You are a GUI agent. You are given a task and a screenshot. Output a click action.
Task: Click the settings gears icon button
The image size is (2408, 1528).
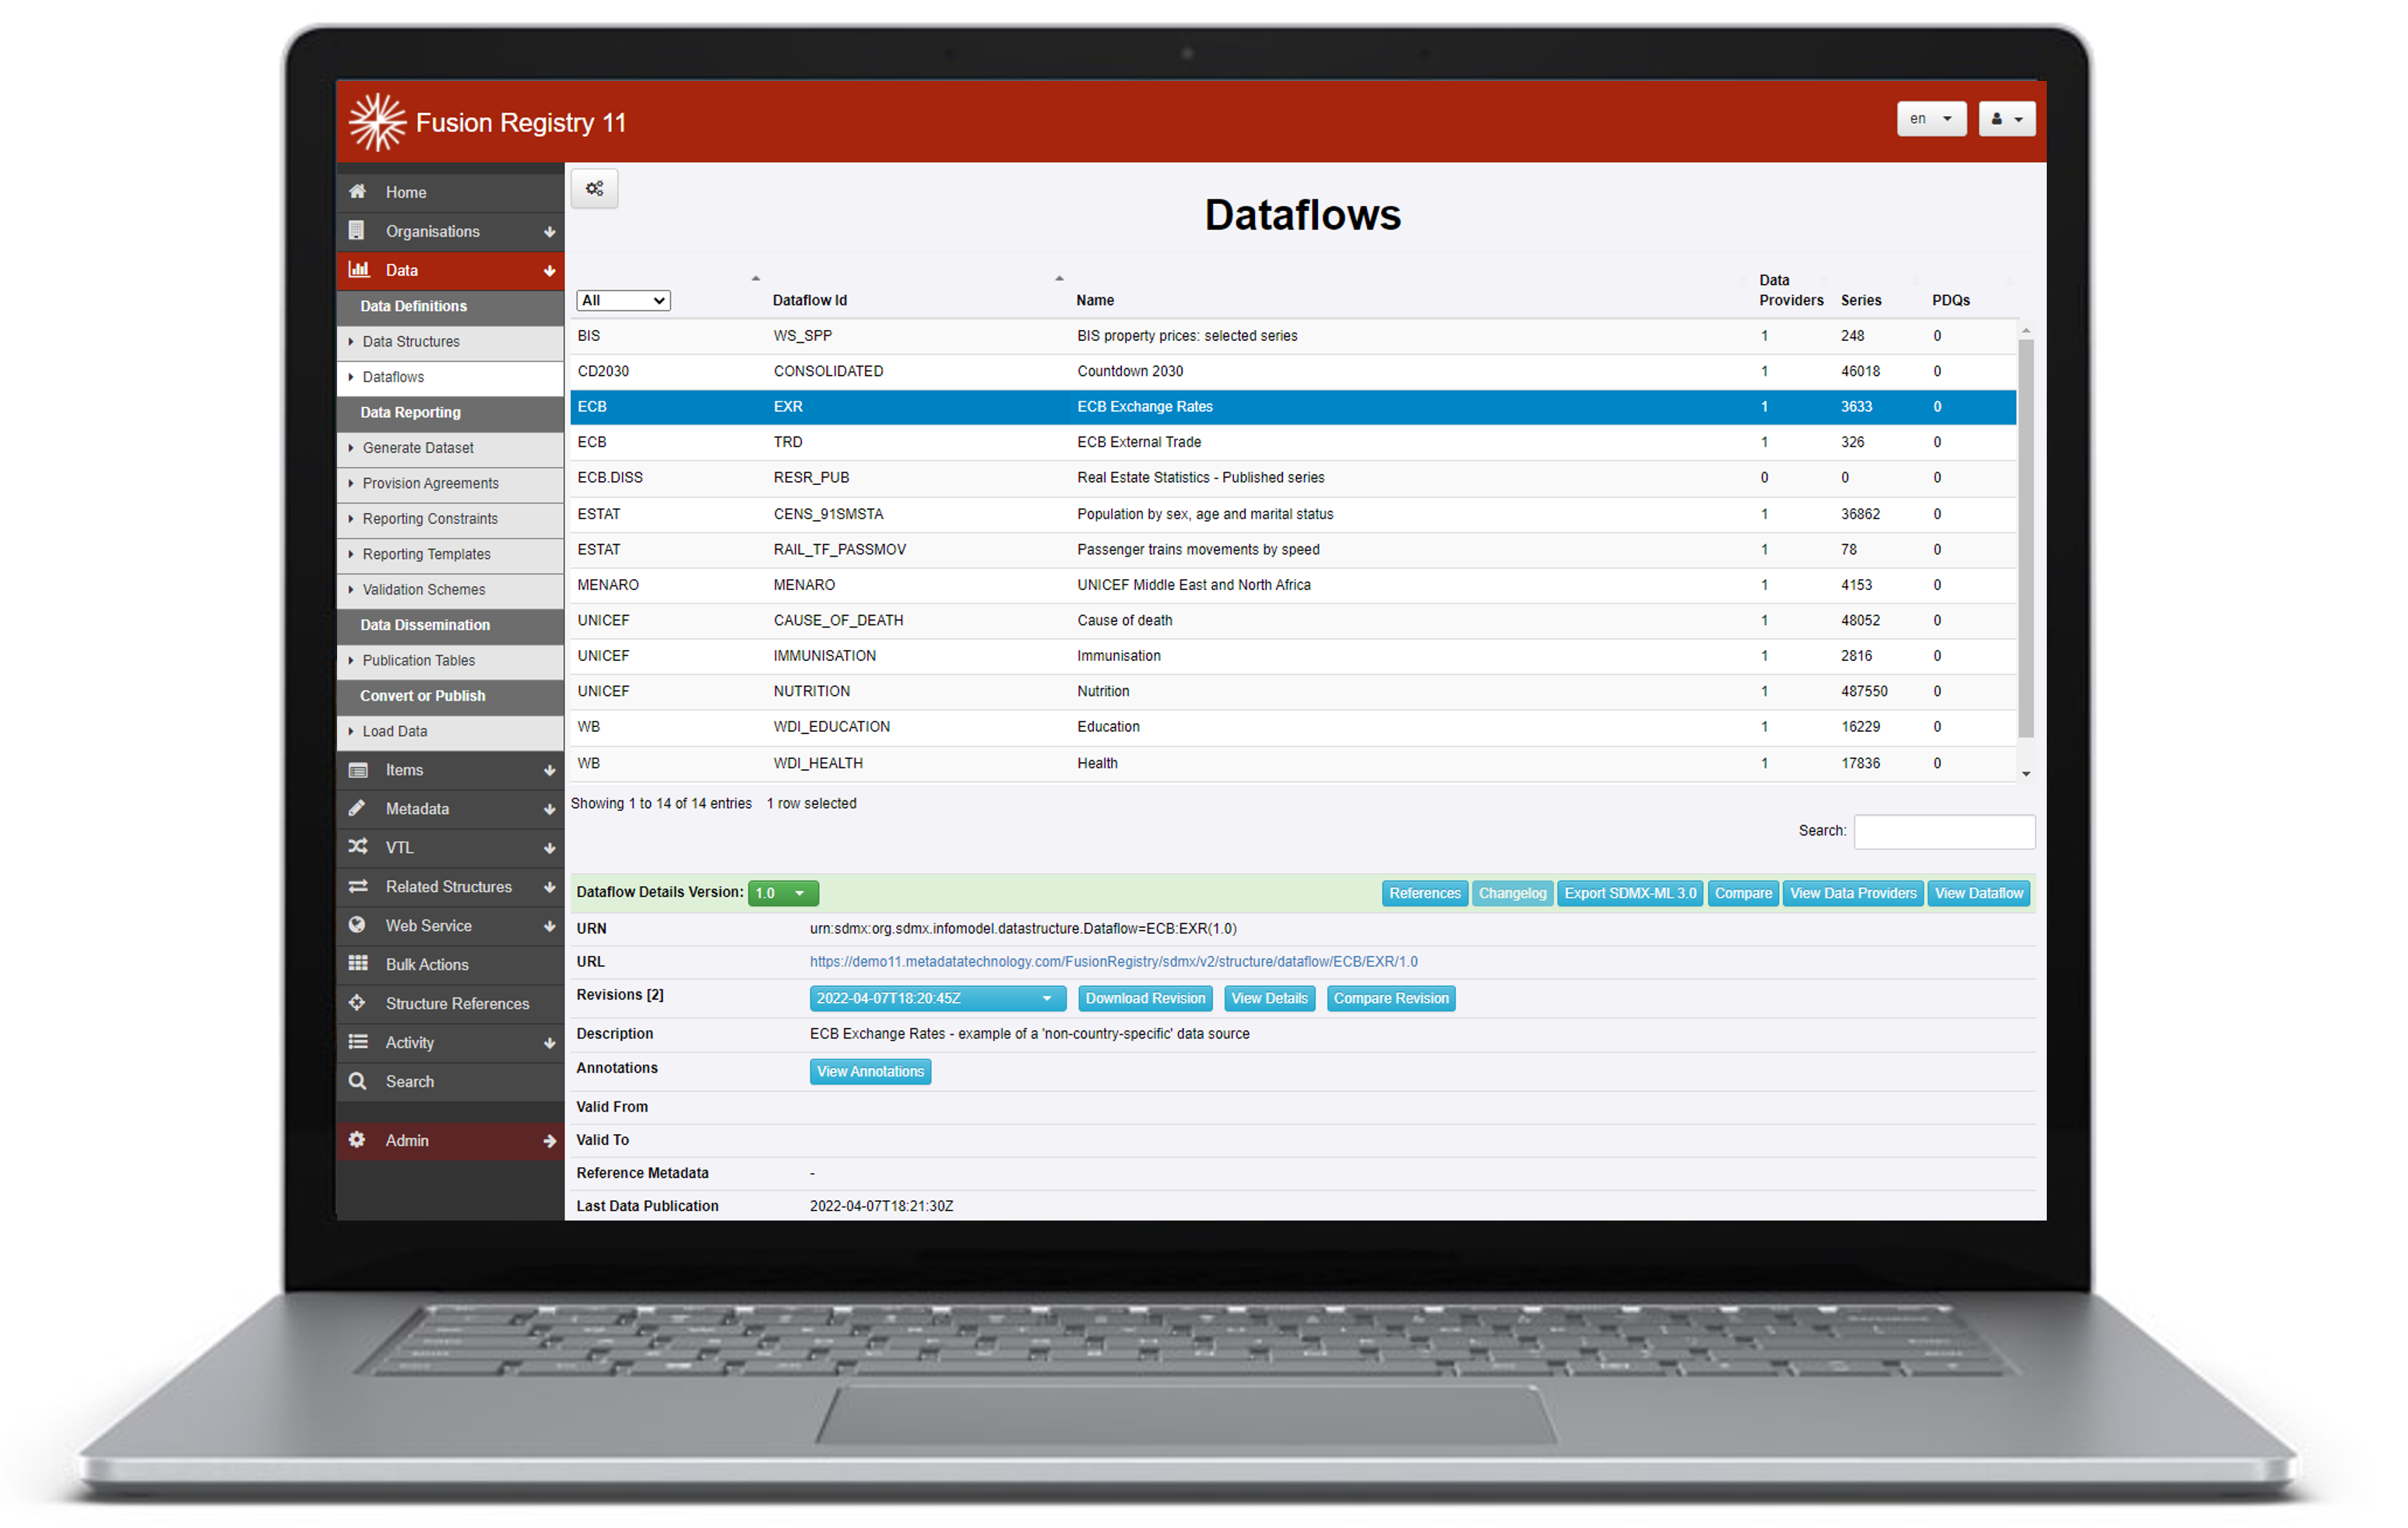tap(594, 189)
